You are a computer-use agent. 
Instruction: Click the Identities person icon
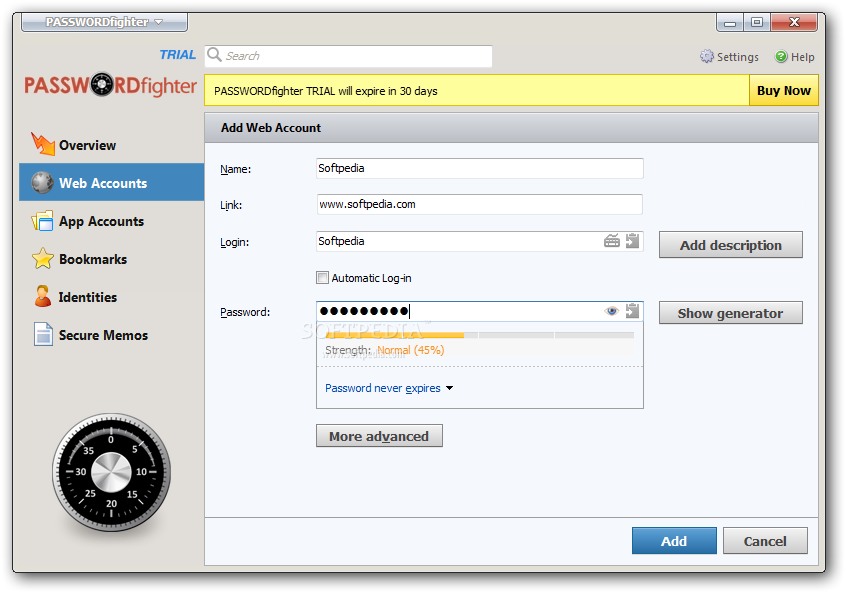[x=43, y=296]
